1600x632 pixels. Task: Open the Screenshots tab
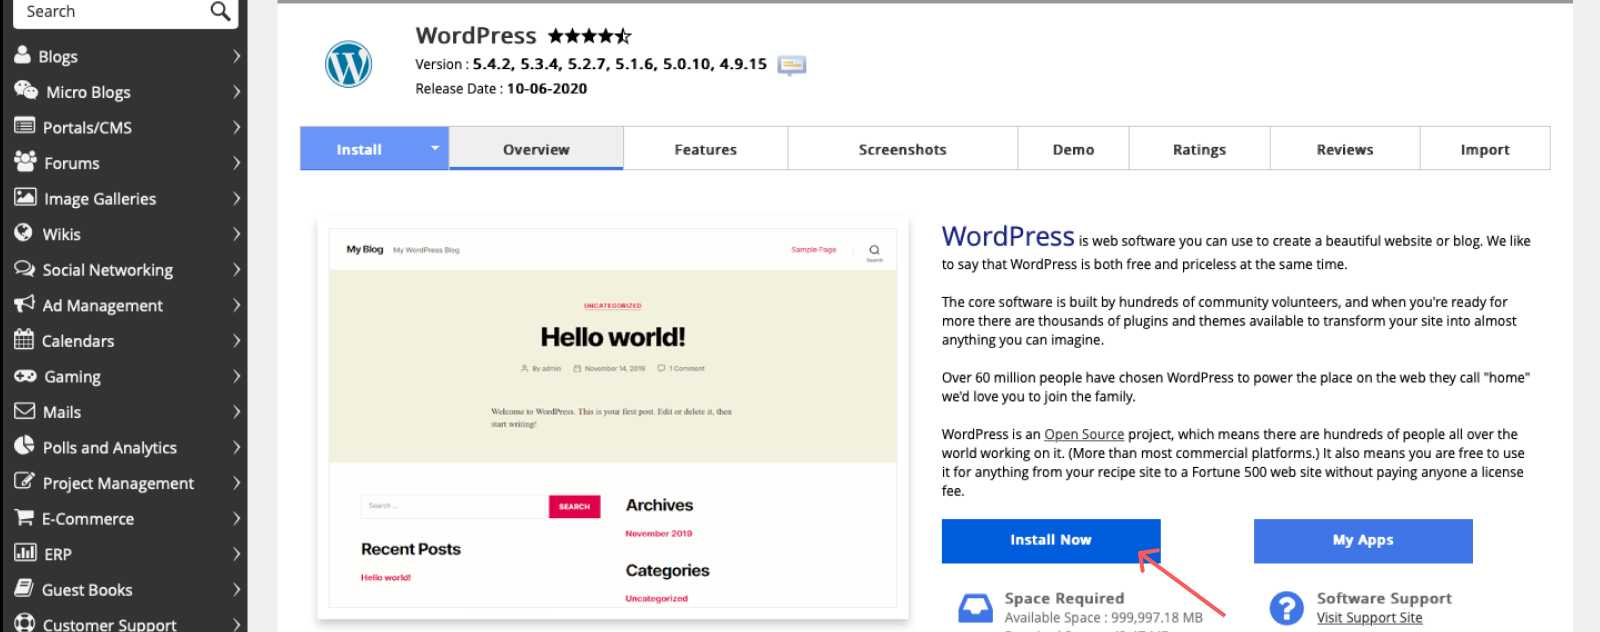pos(902,149)
